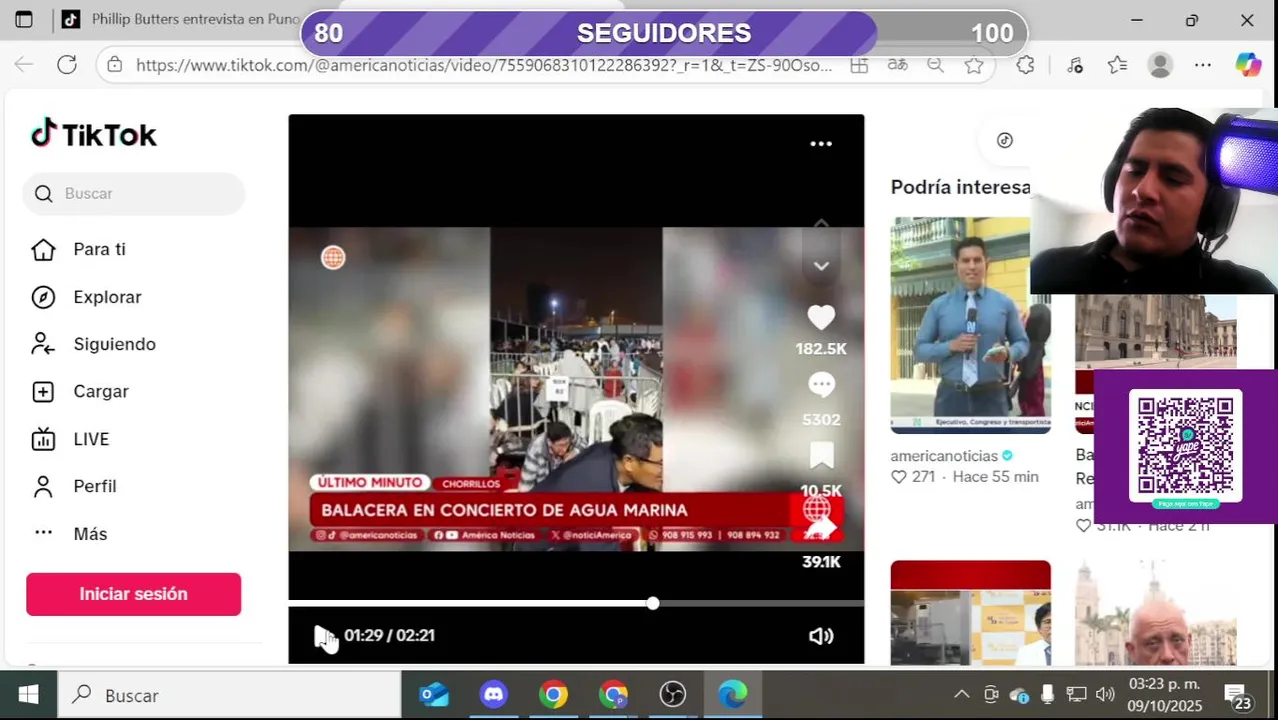Go to the next video with down chevron
Screen dimensions: 1278x720
[x=821, y=266]
